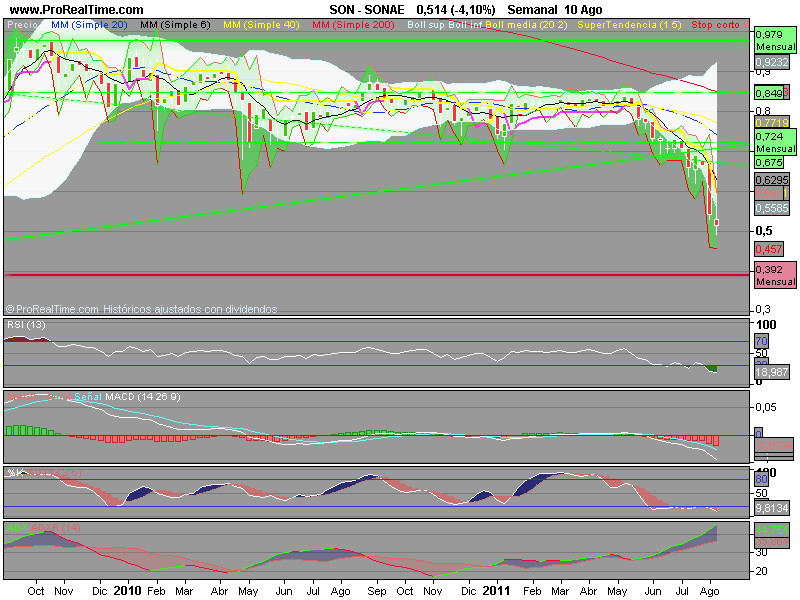Viewport: 800px width, 600px height.
Task: Click the 'Semanal' timeframe label
Action: click(532, 10)
